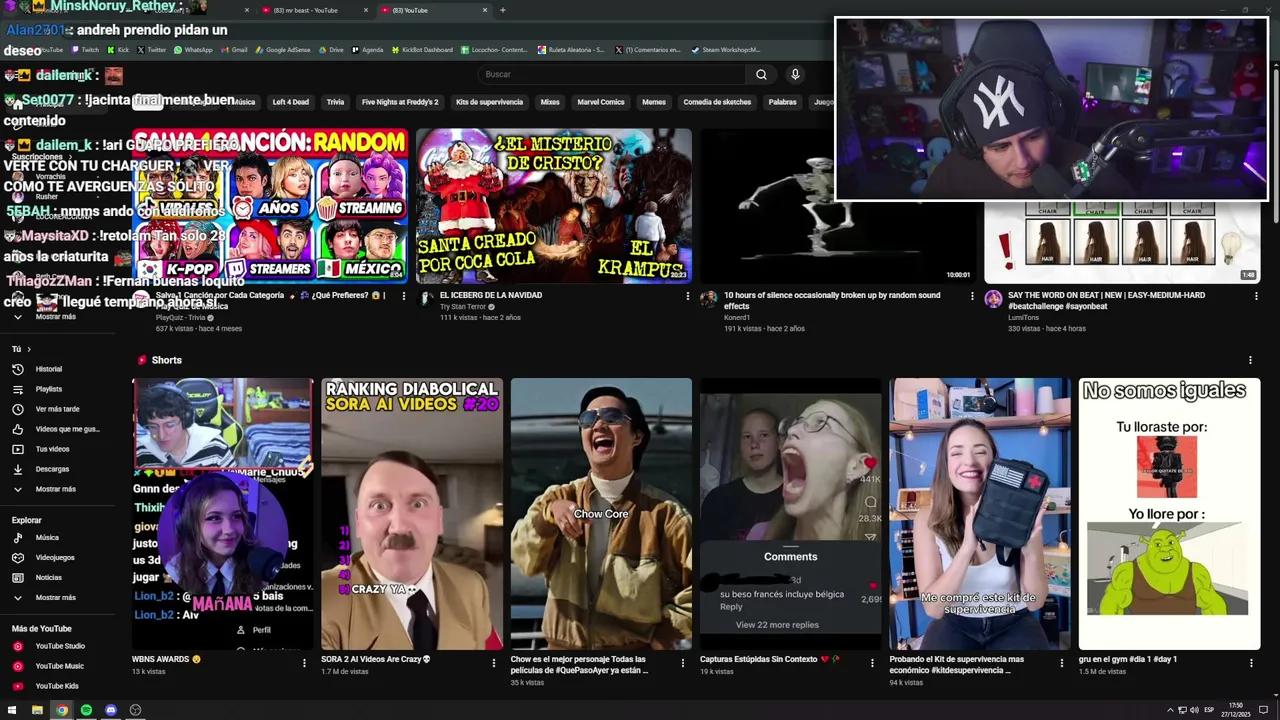1280x720 pixels.
Task: Play Chow Core short thumbnail
Action: pyautogui.click(x=601, y=514)
